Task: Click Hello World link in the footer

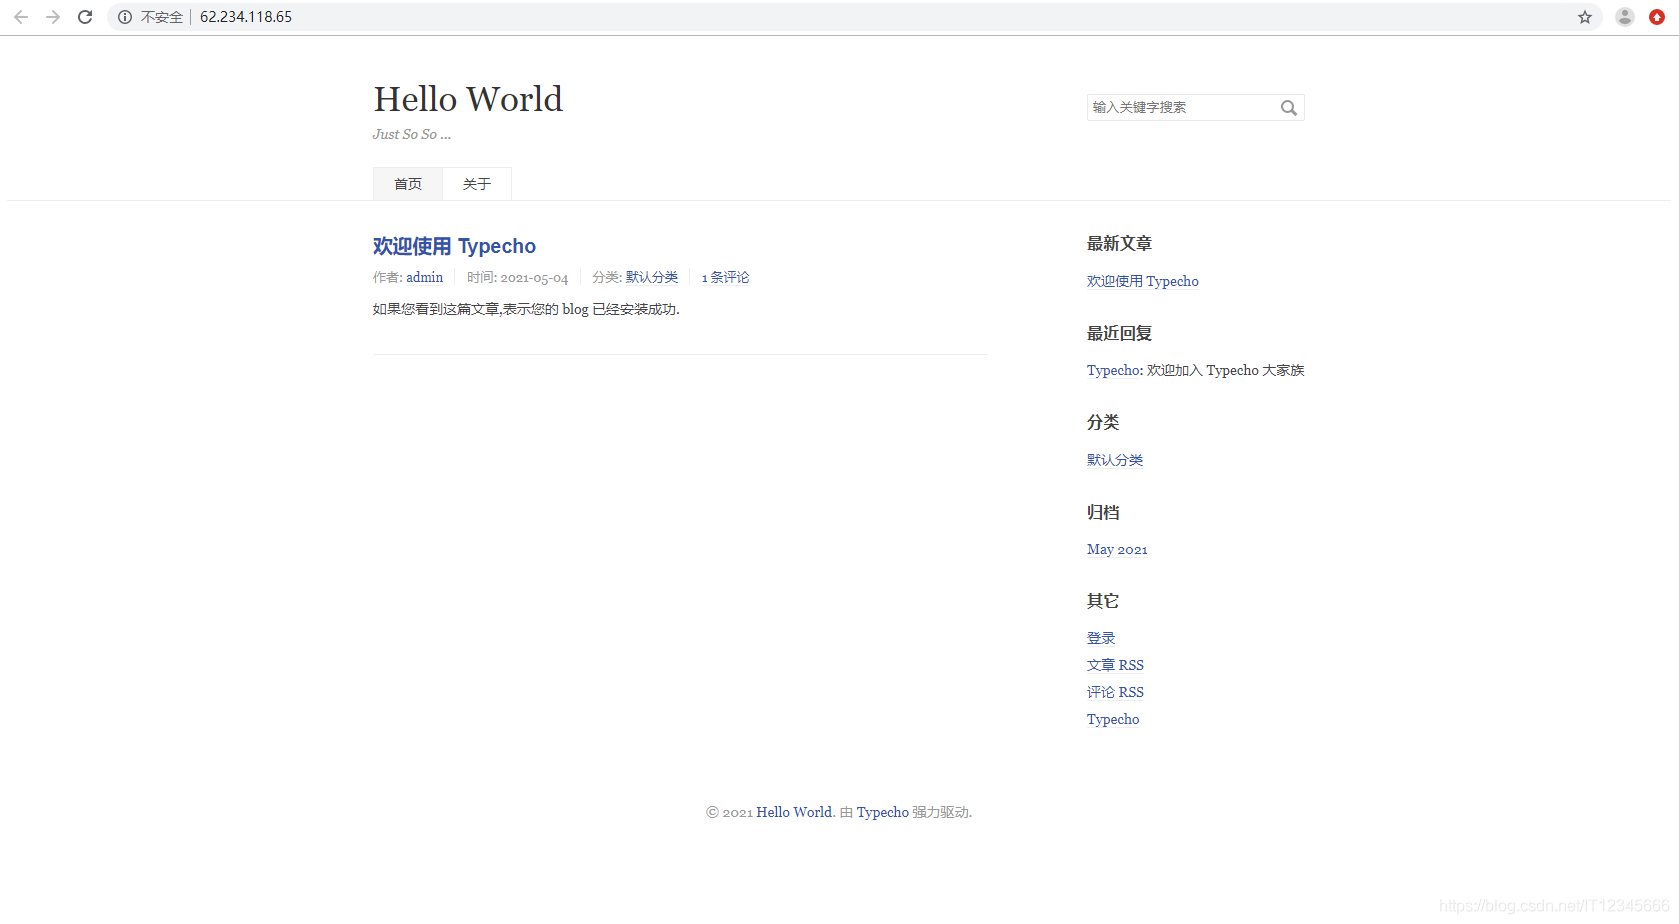Action: 794,812
